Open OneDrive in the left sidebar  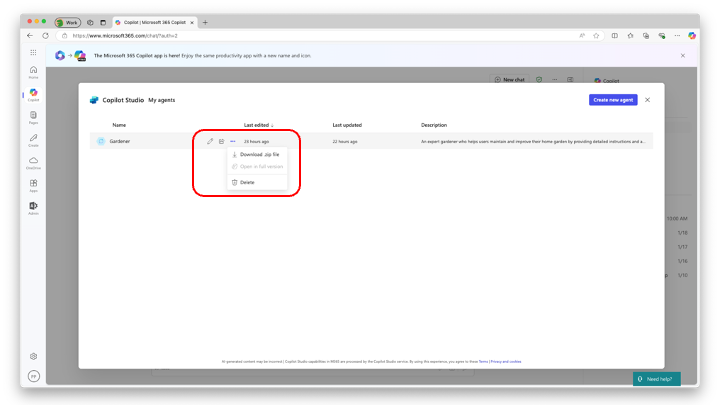[34, 163]
